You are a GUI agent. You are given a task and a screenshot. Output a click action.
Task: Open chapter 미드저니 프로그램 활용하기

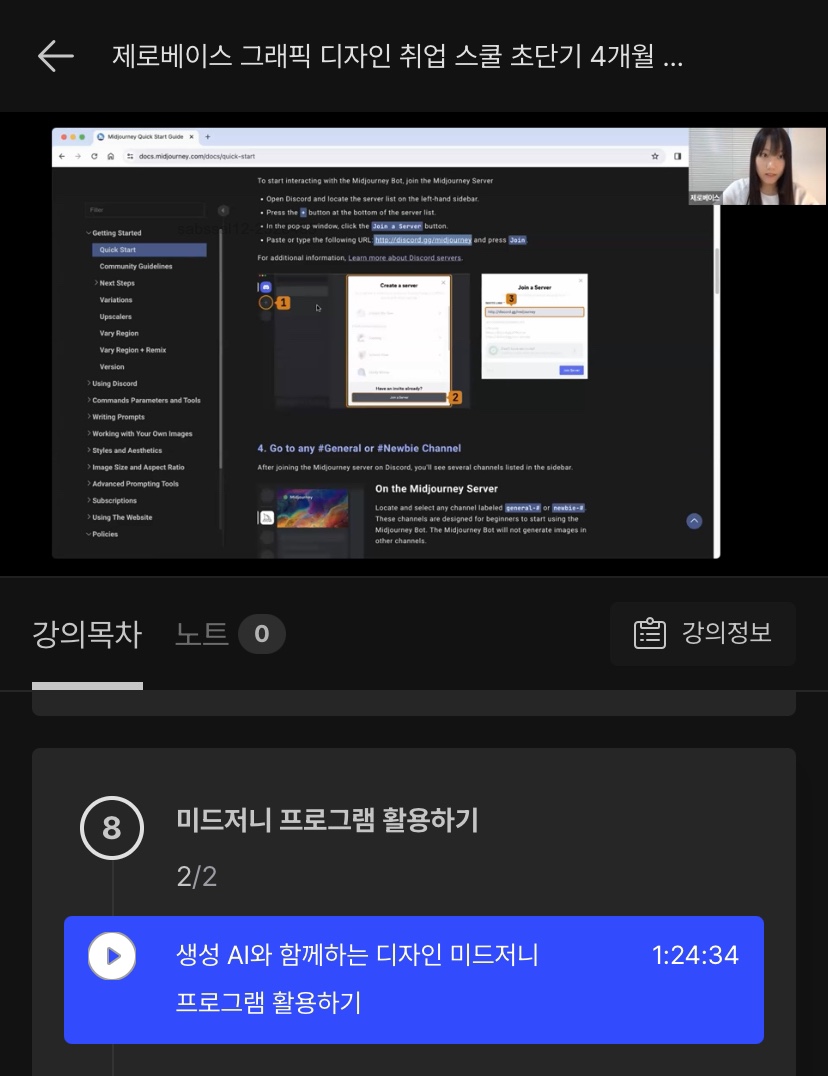click(327, 820)
